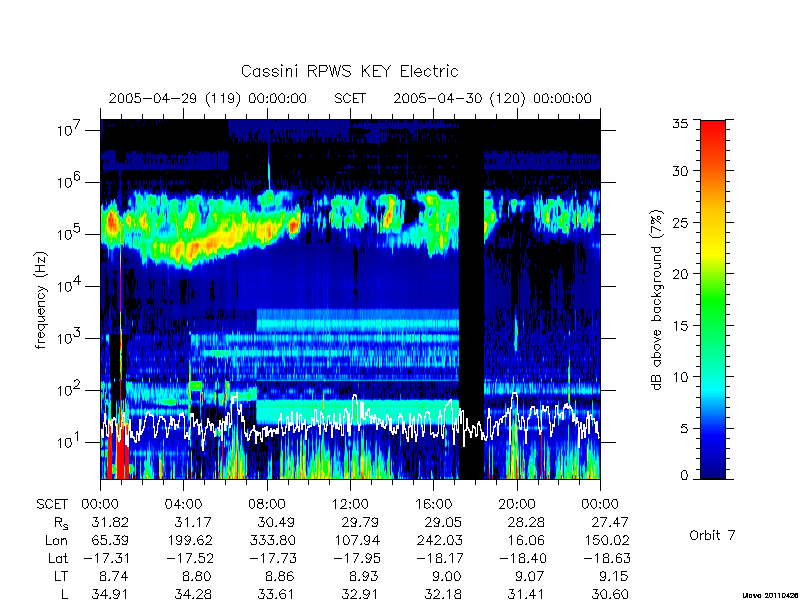Click the Lon value 242.03
The height and width of the screenshot is (600, 800).
pyautogui.click(x=439, y=540)
